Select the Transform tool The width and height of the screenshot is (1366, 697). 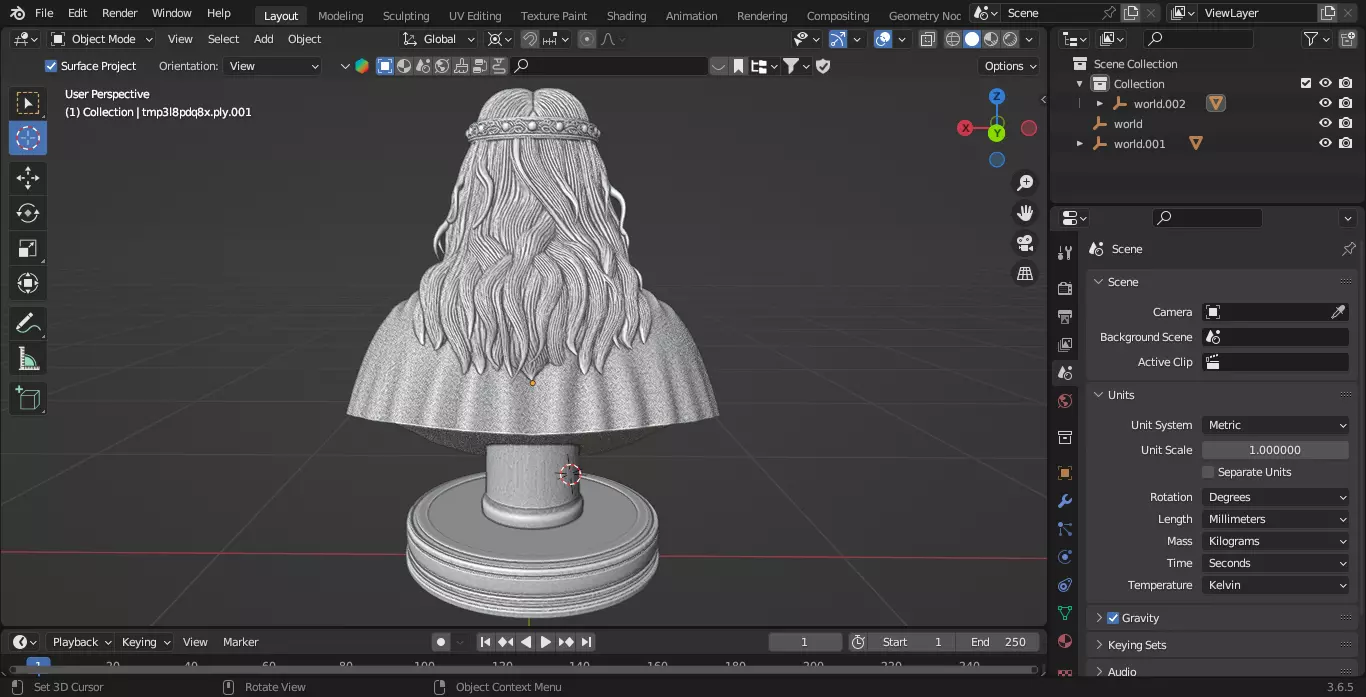coord(28,283)
